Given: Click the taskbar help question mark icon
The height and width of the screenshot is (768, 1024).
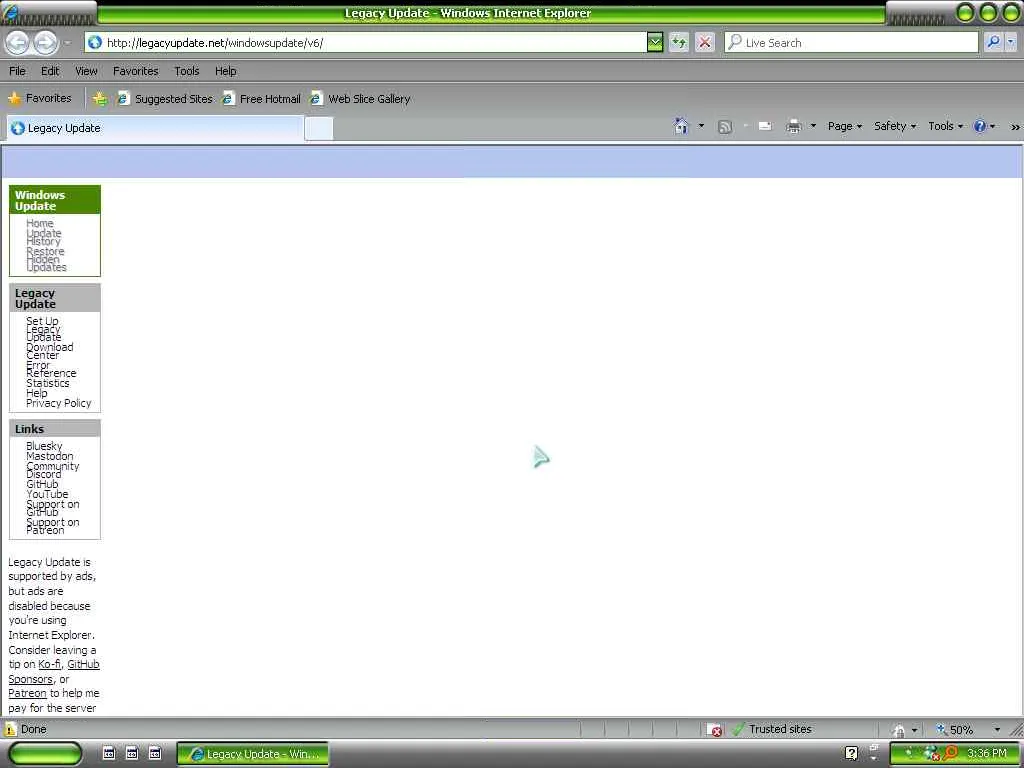Looking at the screenshot, I should click(851, 754).
